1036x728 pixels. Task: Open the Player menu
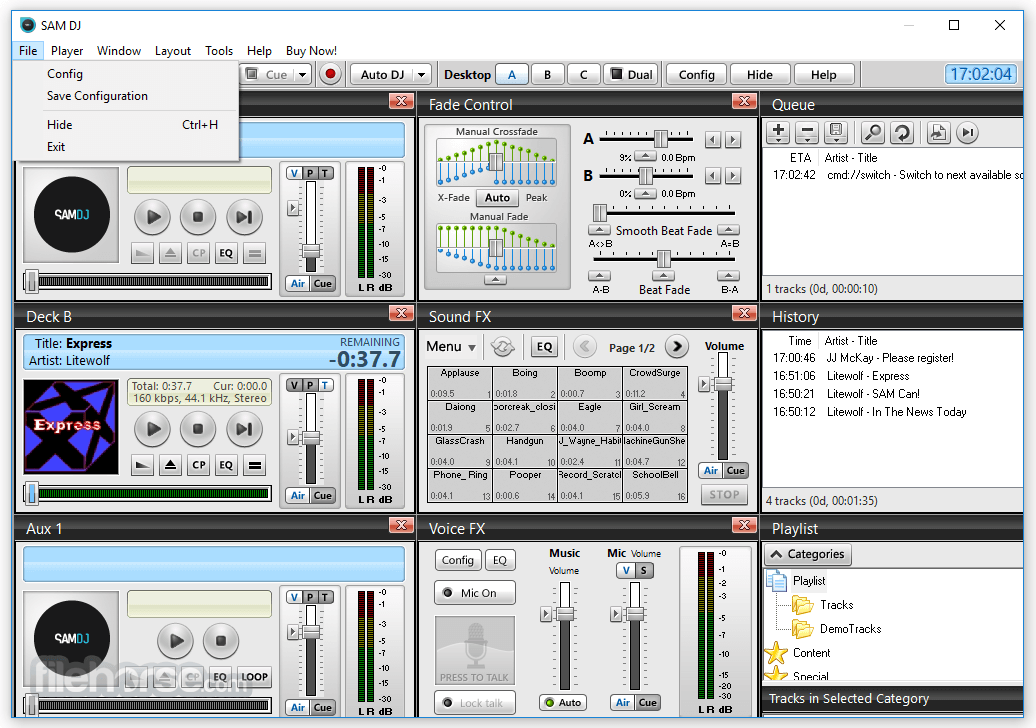coord(67,51)
